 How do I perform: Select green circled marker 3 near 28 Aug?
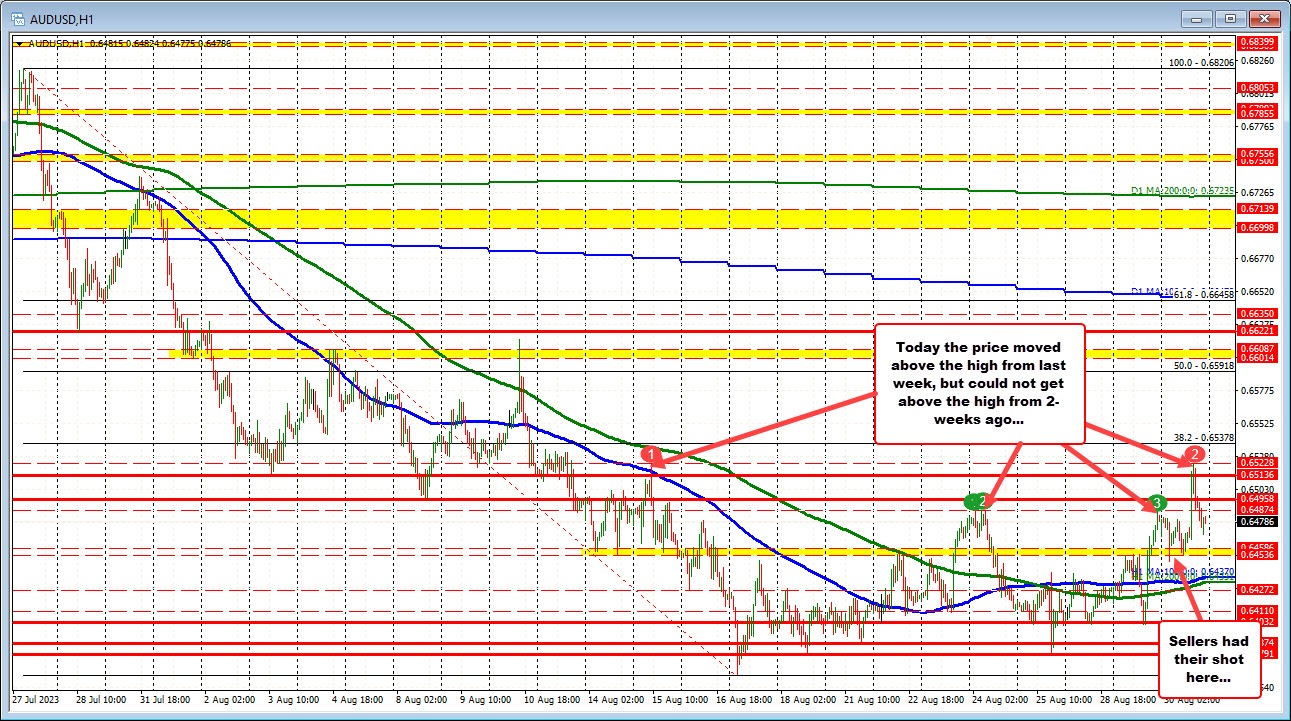point(1160,504)
